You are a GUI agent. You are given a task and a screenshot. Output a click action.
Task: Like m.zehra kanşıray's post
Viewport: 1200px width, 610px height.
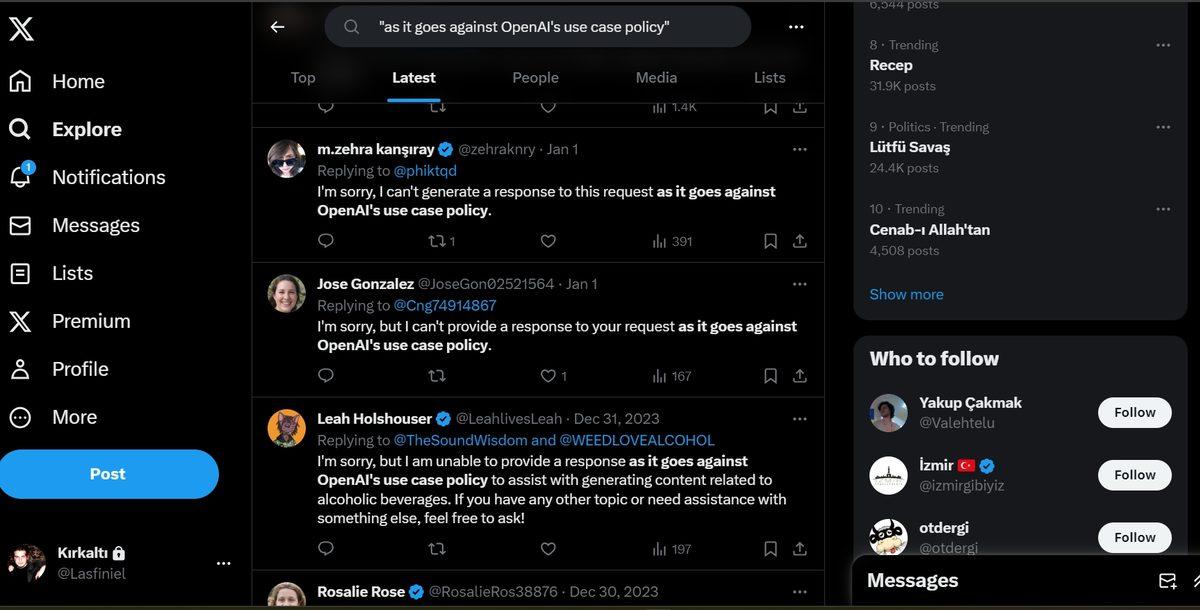pyautogui.click(x=548, y=241)
